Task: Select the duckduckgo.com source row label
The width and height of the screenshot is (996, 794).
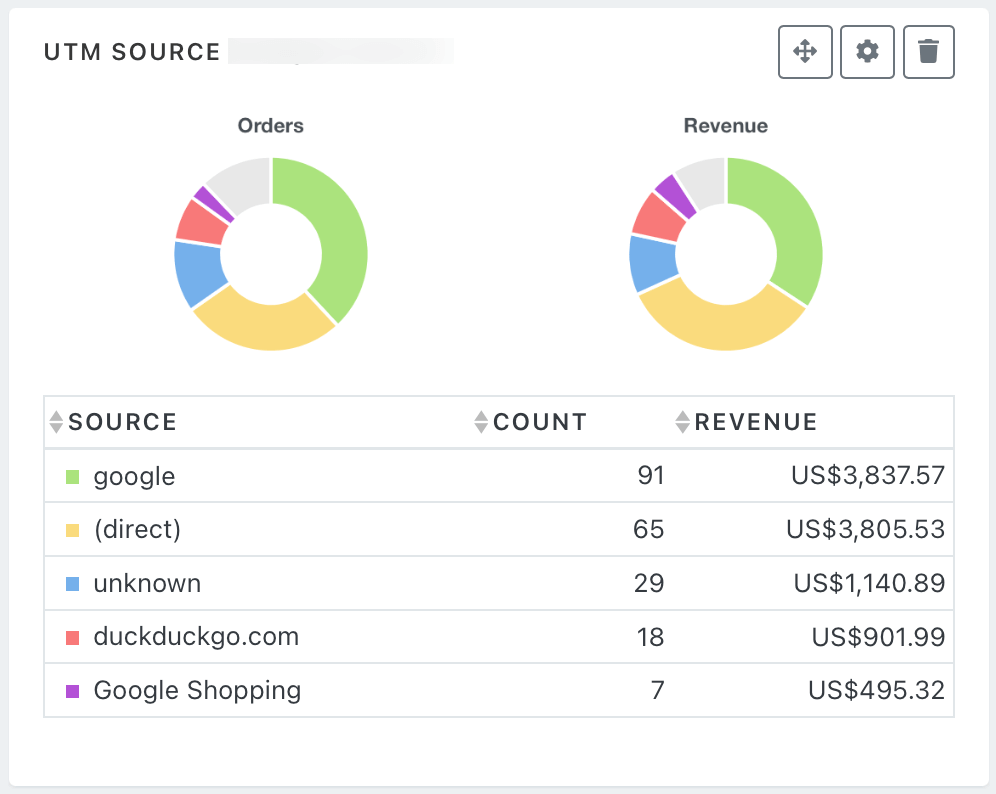Action: tap(196, 637)
